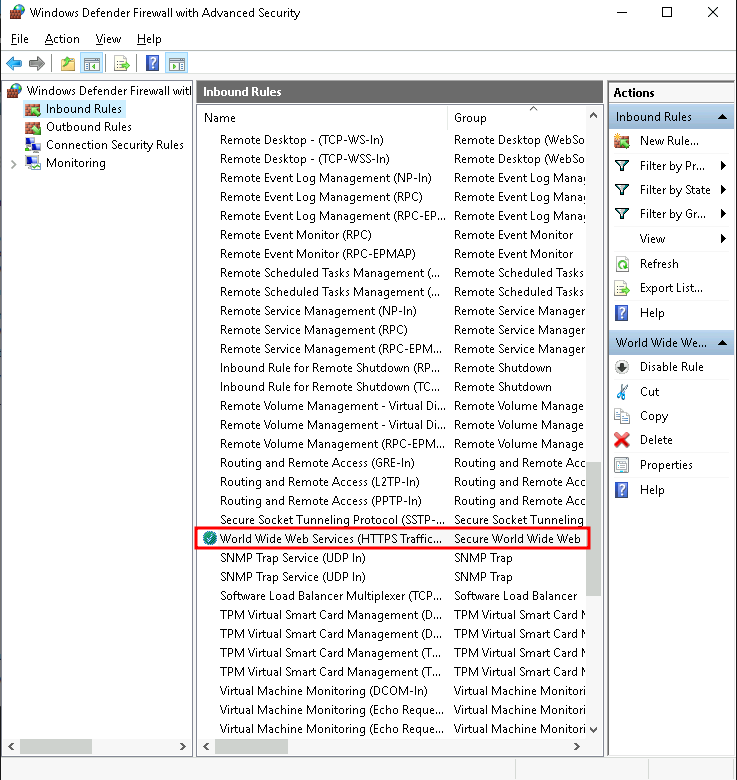Click Delete in the Actions pane
The width and height of the screenshot is (737, 780).
[656, 440]
